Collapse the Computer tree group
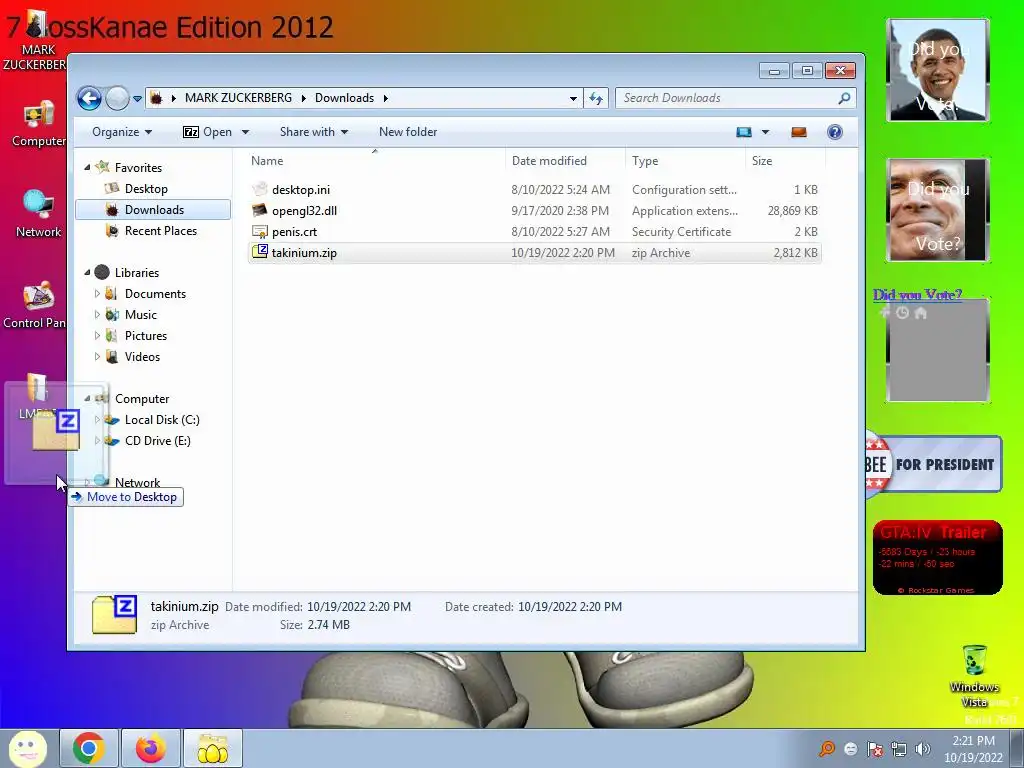 coord(88,398)
